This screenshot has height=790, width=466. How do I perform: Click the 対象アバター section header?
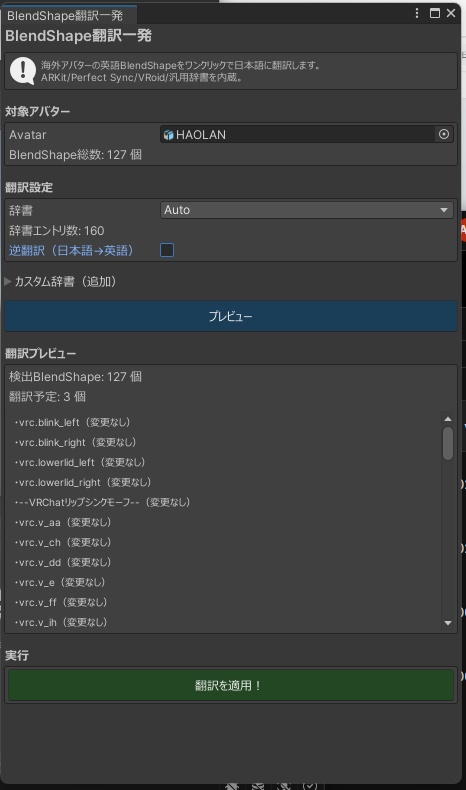38,111
